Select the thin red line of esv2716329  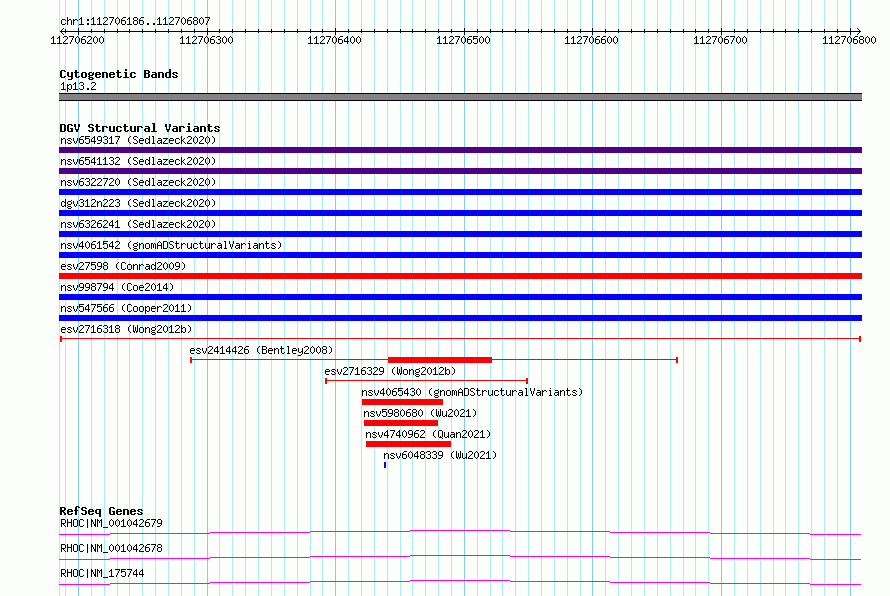(x=426, y=381)
